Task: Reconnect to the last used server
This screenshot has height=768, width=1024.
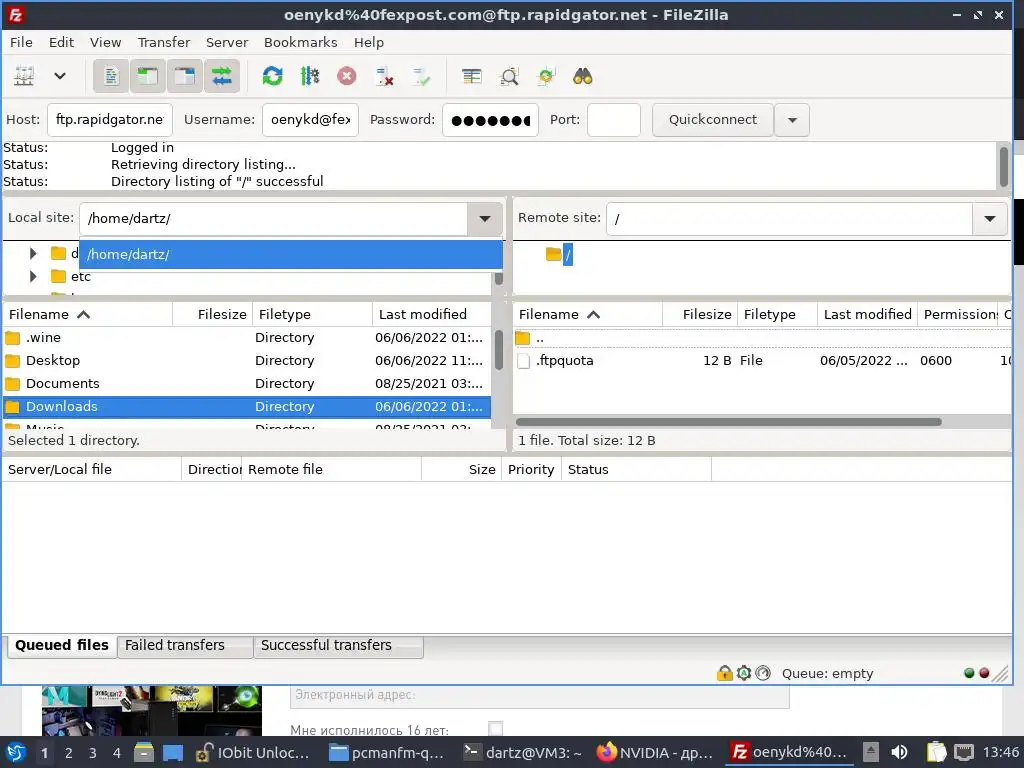Action: 421,76
